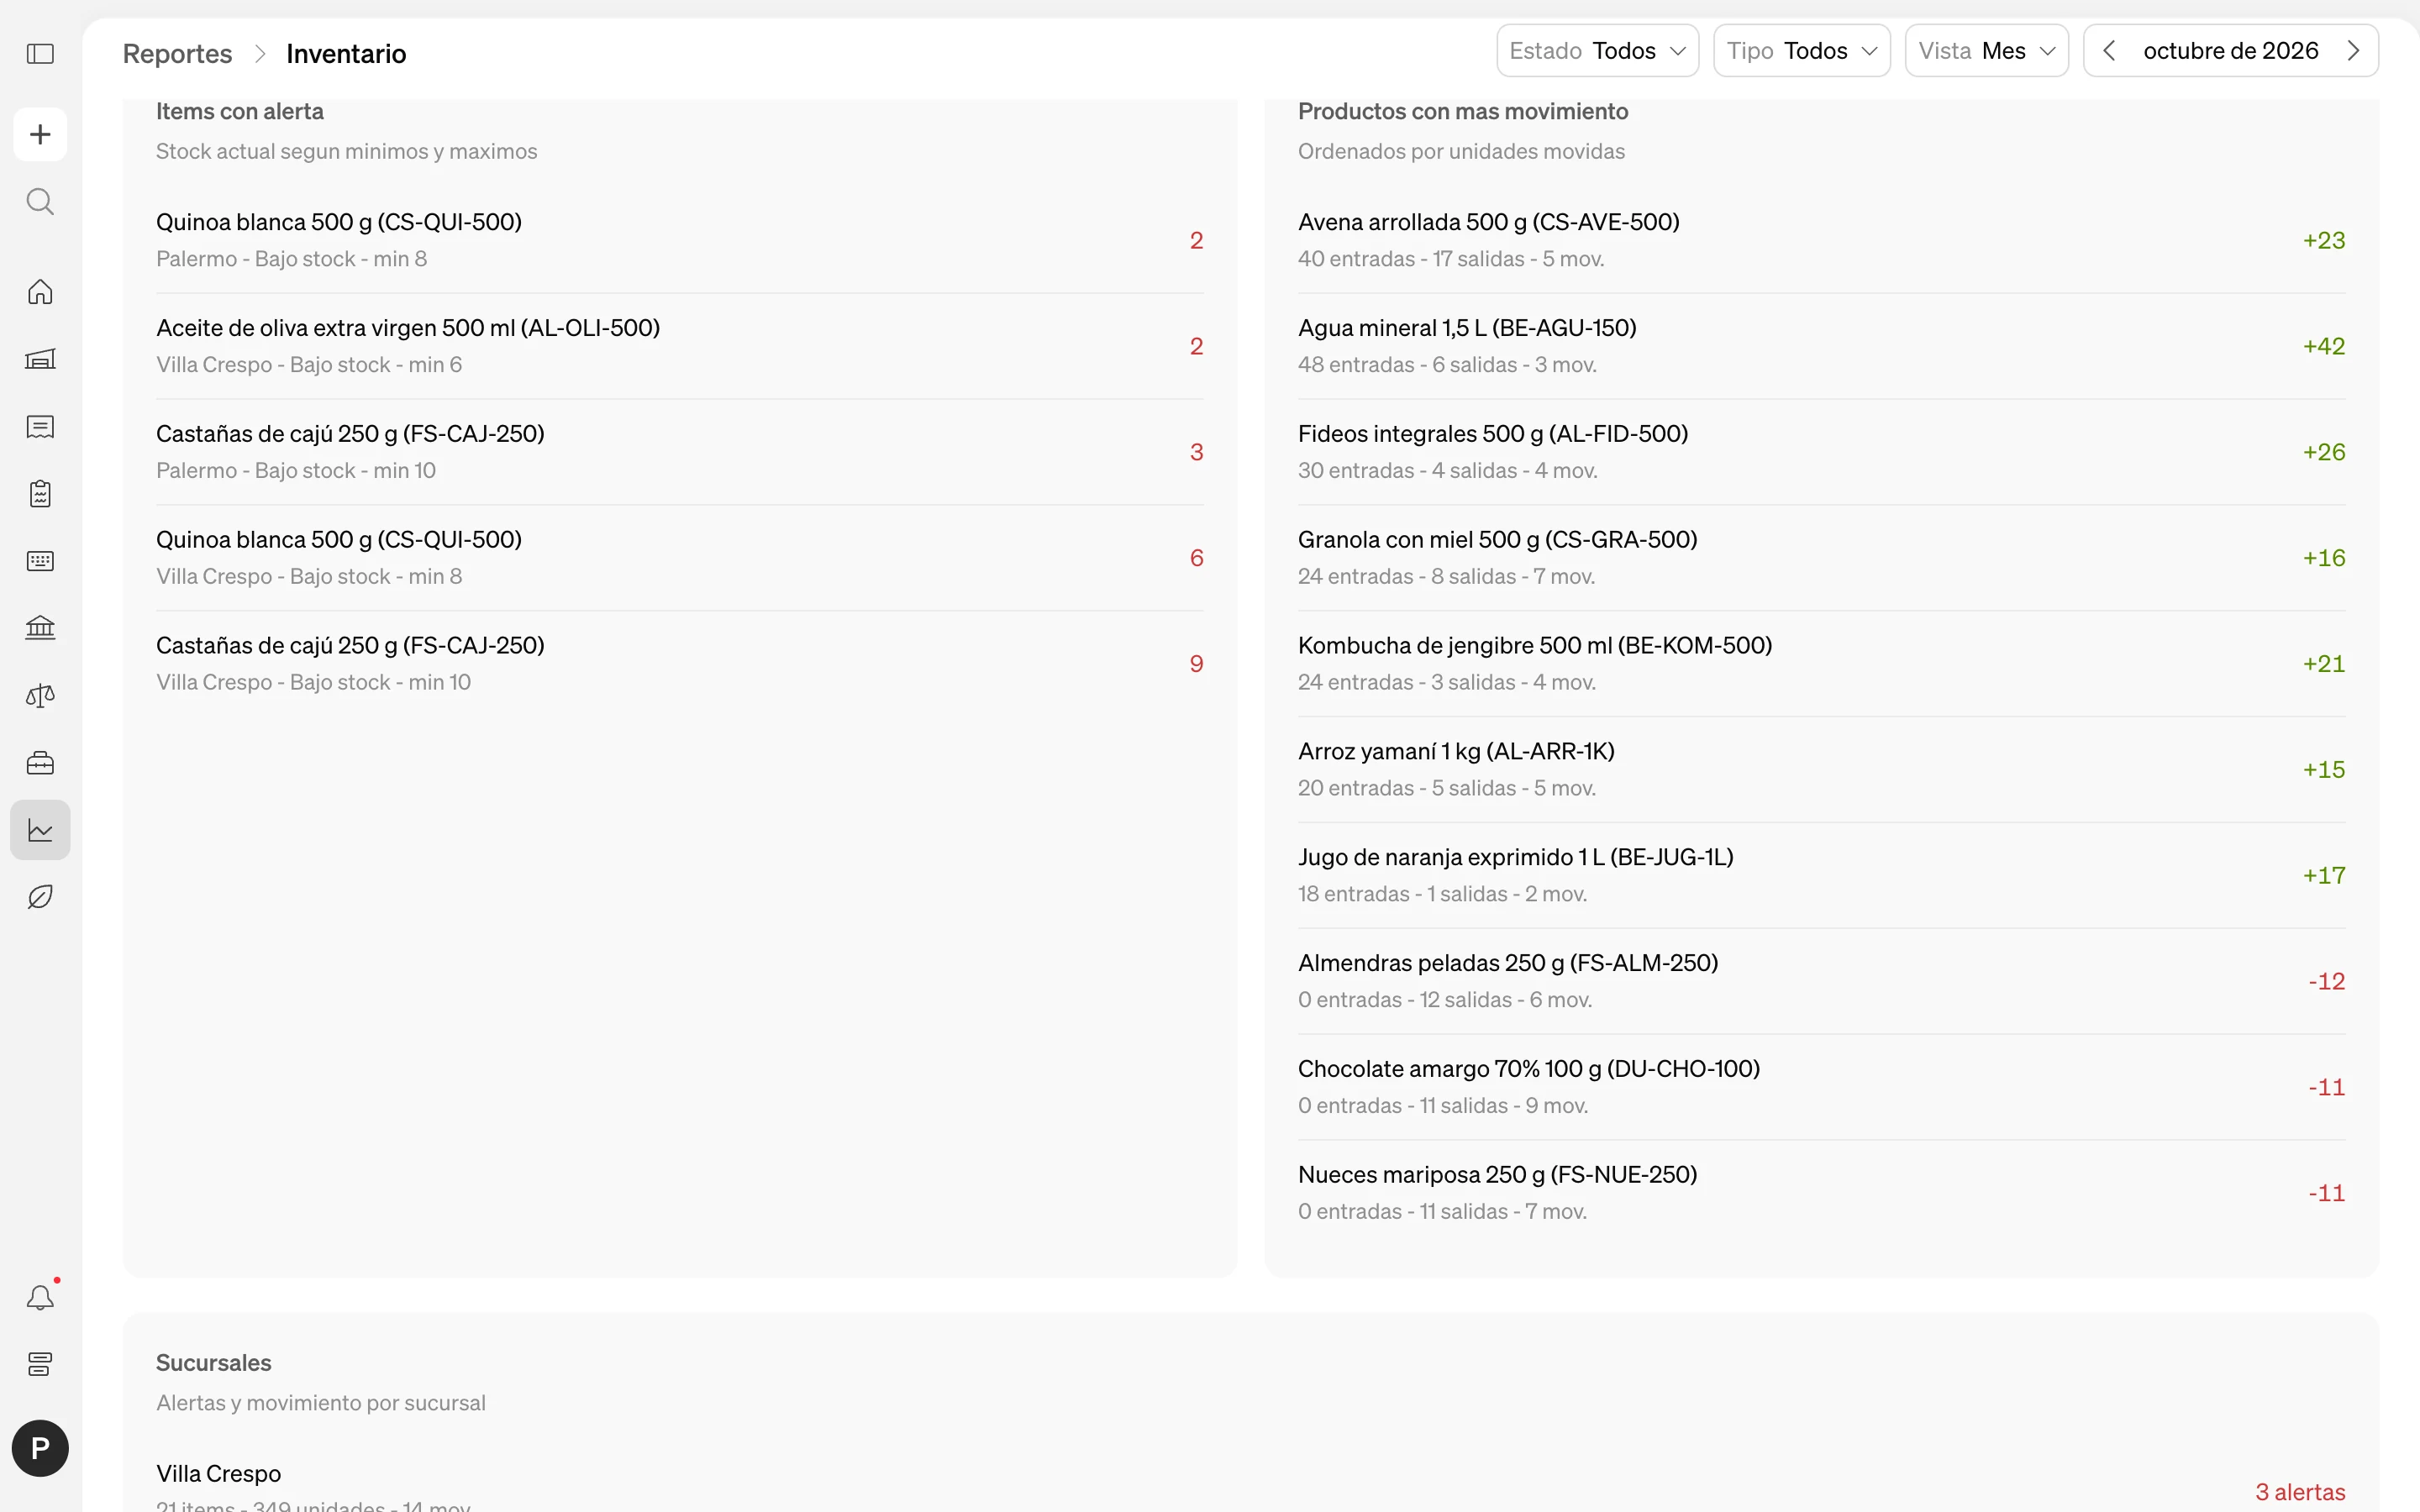Open Villa Crespo sucursal row
The height and width of the screenshot is (1512, 2420).
tap(1250, 1485)
